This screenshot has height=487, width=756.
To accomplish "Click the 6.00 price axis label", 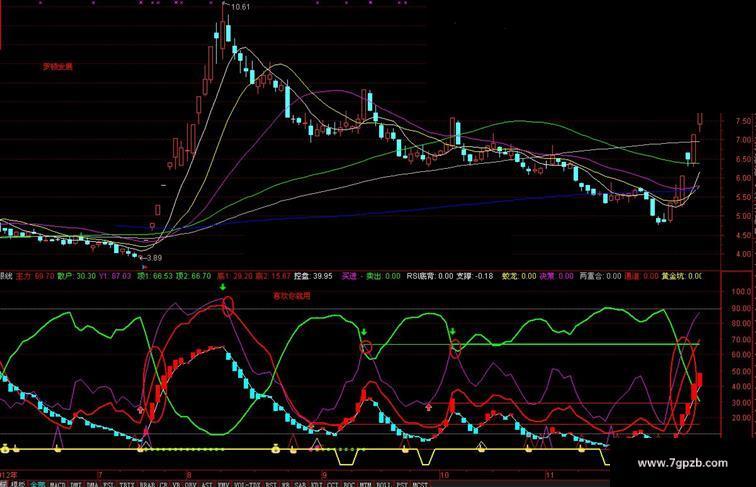I will click(x=743, y=178).
